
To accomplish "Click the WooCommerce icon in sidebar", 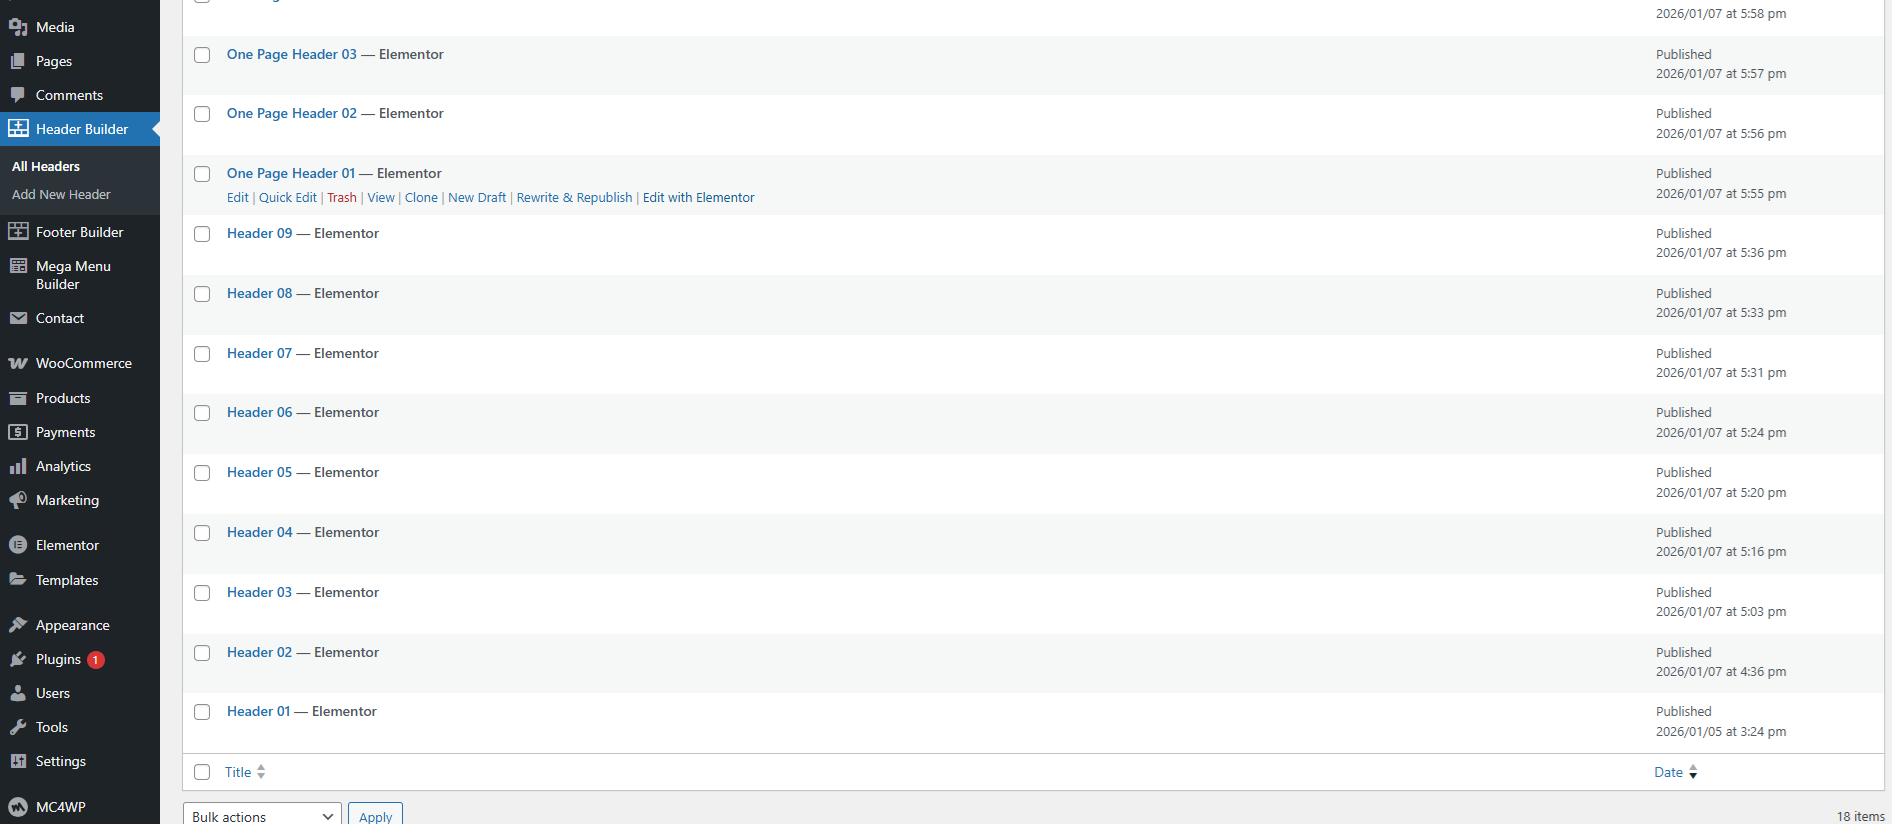I will pos(18,363).
